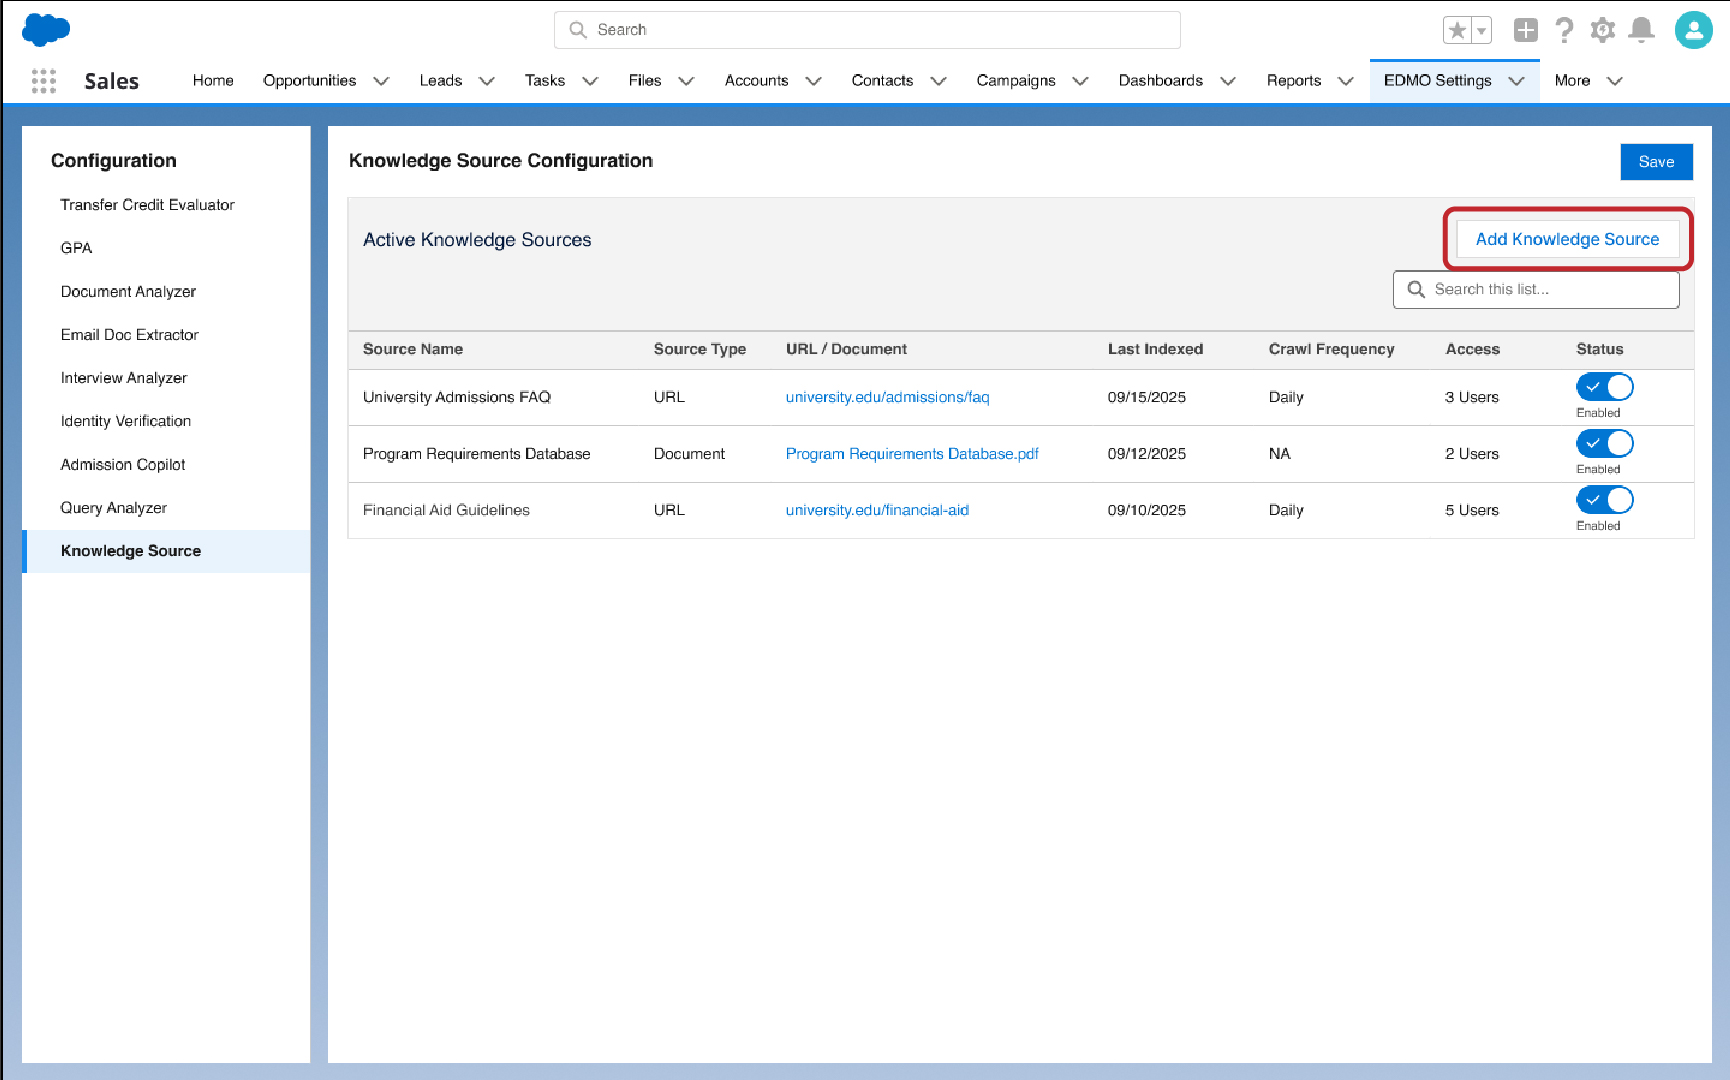This screenshot has width=1730, height=1080.
Task: Click the magnifier icon in list search
Action: tap(1416, 289)
